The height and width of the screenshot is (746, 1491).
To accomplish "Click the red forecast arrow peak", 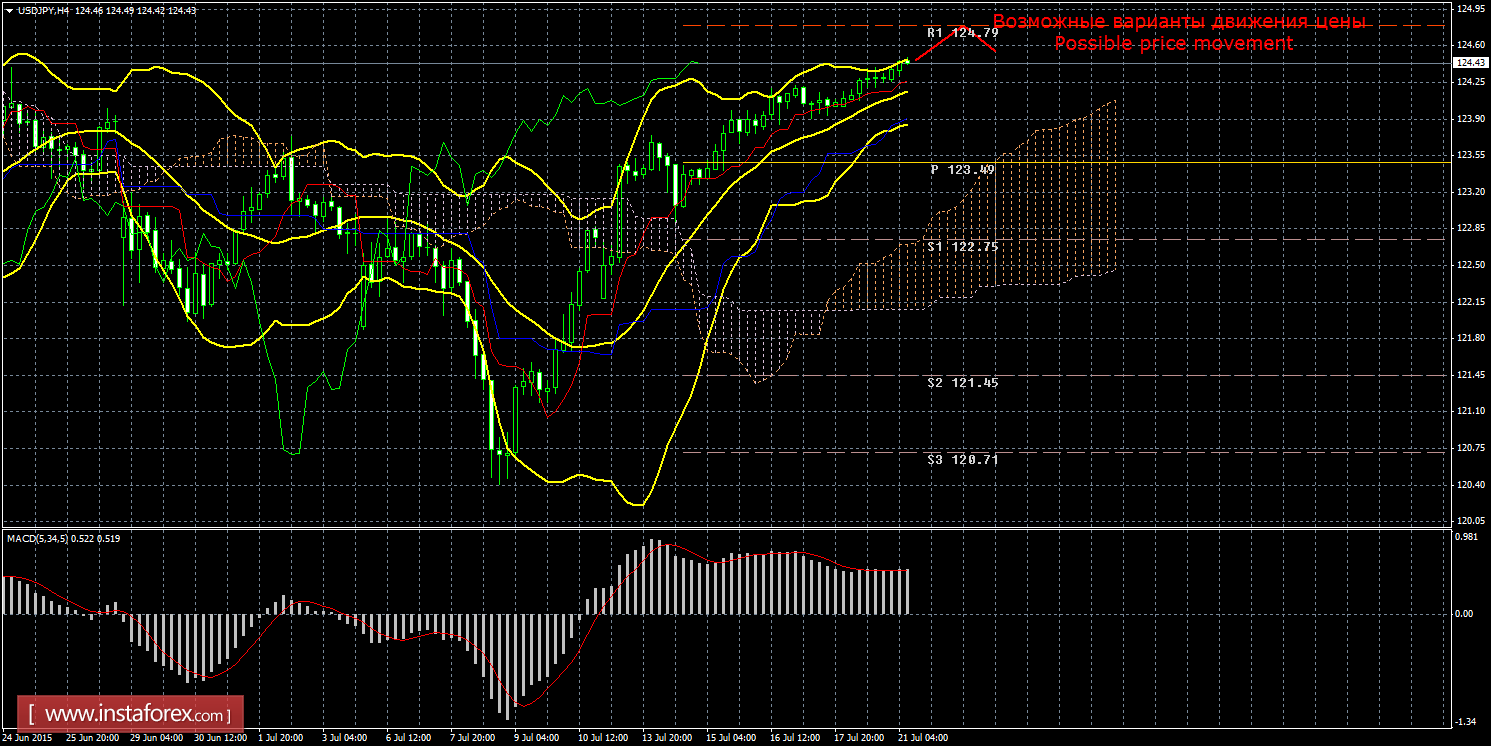I will click(962, 26).
